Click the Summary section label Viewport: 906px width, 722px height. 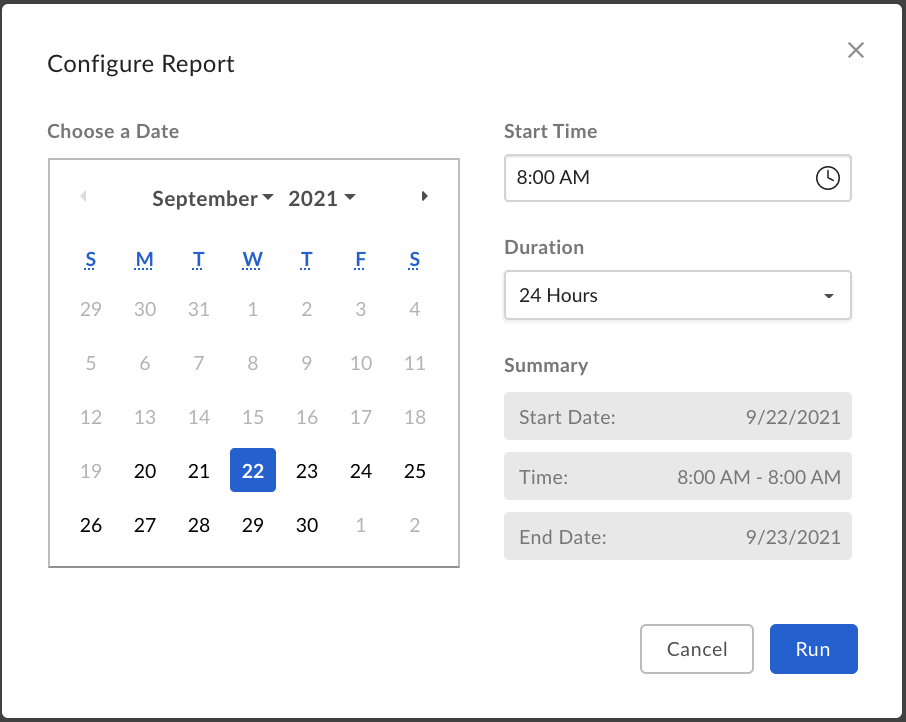[546, 365]
